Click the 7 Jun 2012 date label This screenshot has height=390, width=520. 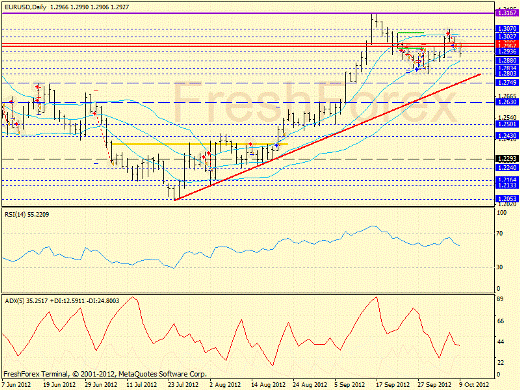pos(17,384)
